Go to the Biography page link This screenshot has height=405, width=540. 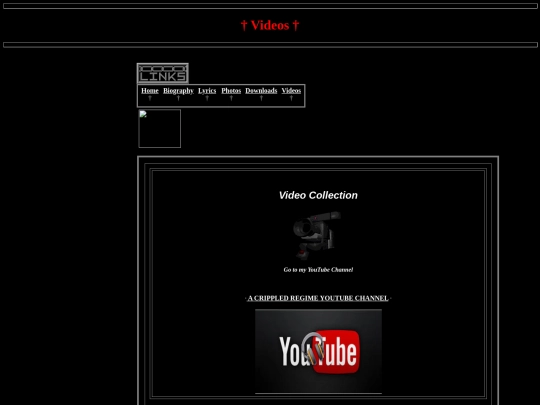pos(178,91)
